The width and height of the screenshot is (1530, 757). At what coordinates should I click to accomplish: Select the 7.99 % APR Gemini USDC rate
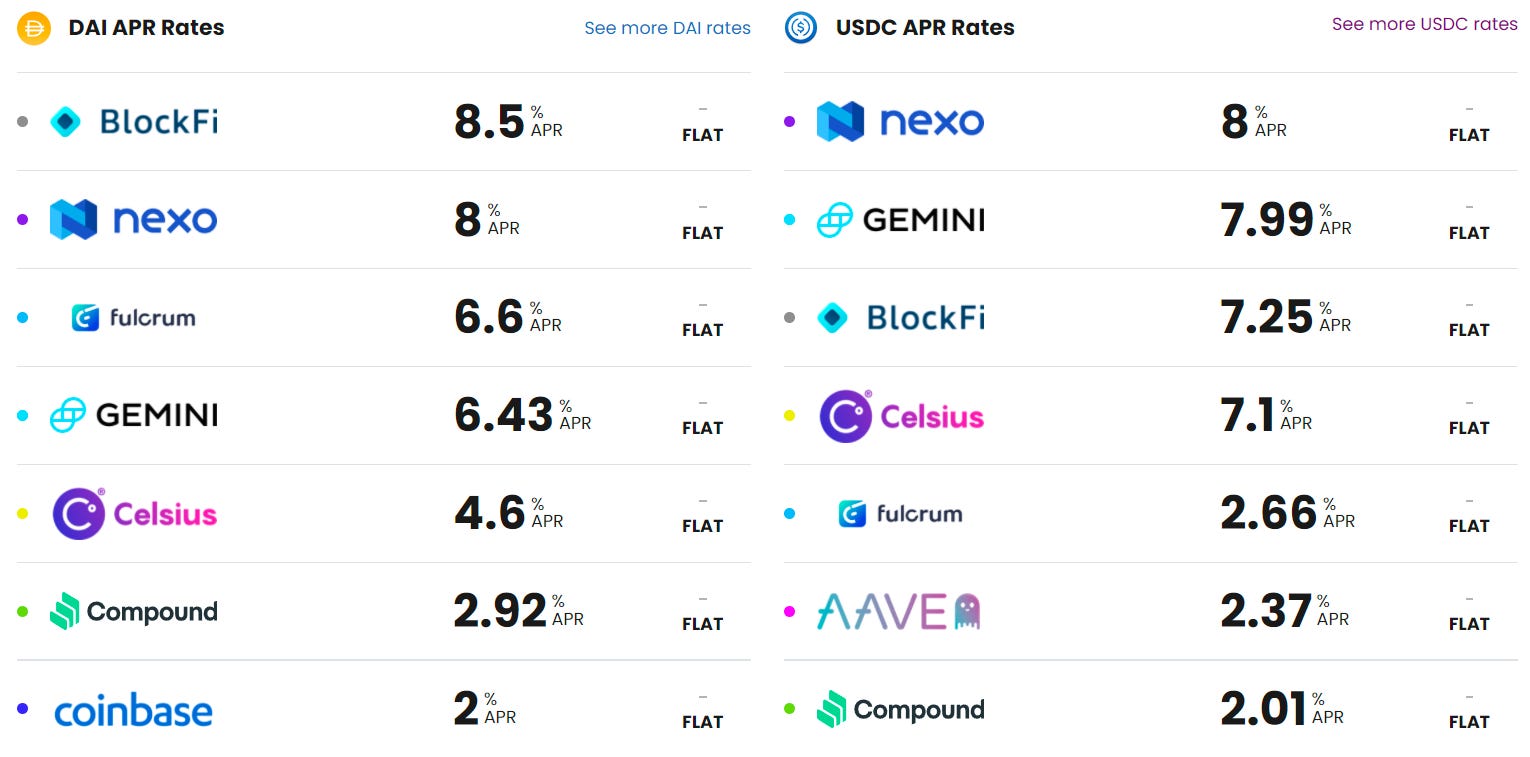tap(1286, 219)
